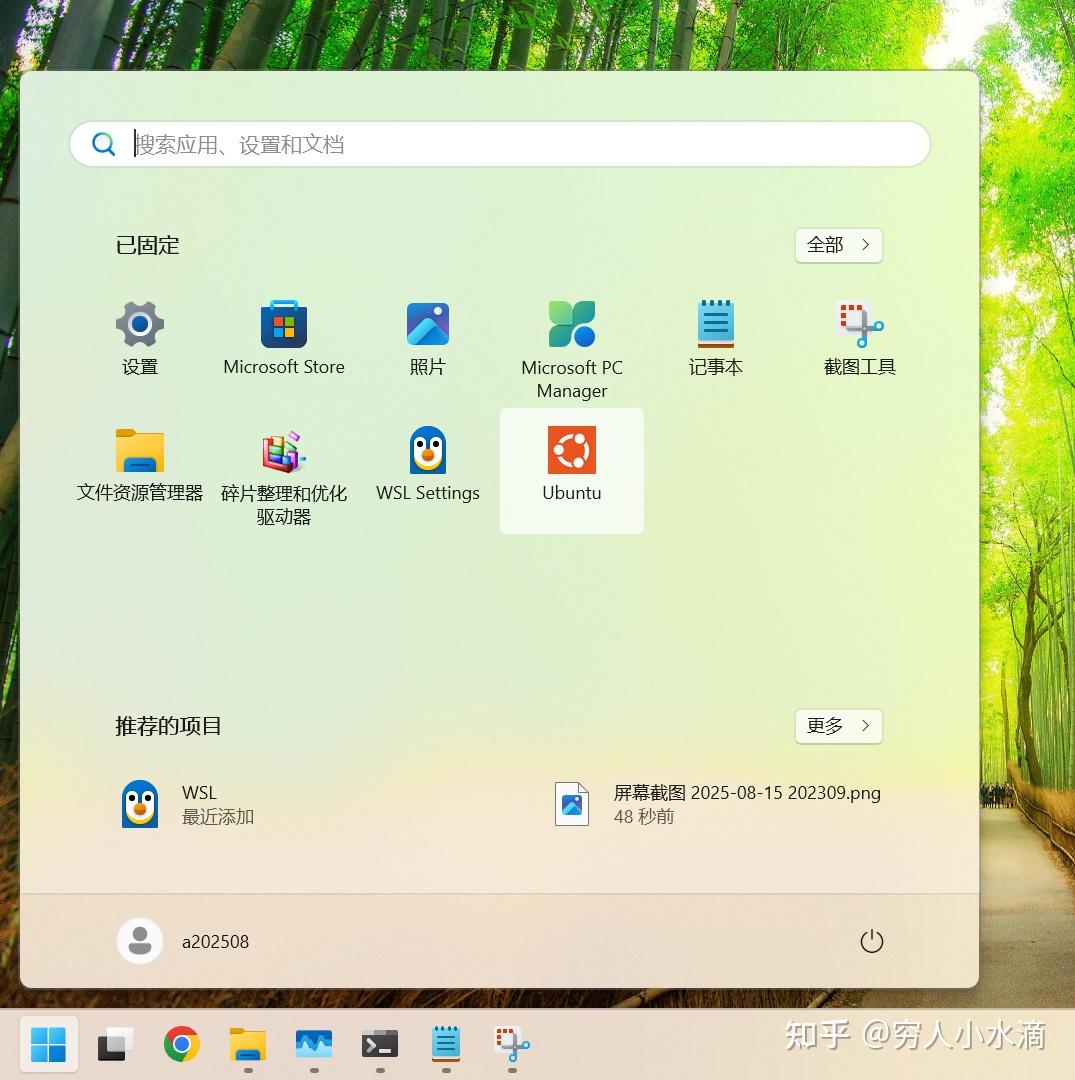Expand 更多 to see more recommendations
1075x1080 pixels.
pyautogui.click(x=838, y=727)
